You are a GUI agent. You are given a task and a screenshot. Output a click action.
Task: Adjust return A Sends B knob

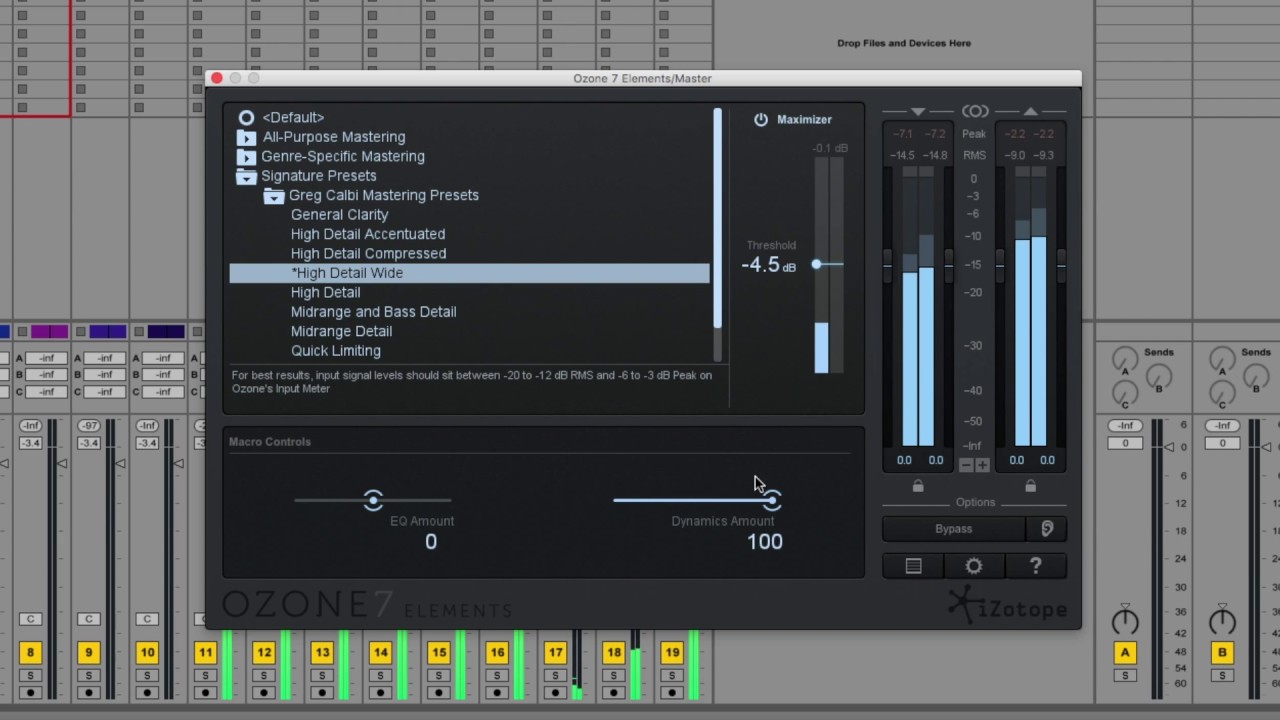(x=1158, y=377)
